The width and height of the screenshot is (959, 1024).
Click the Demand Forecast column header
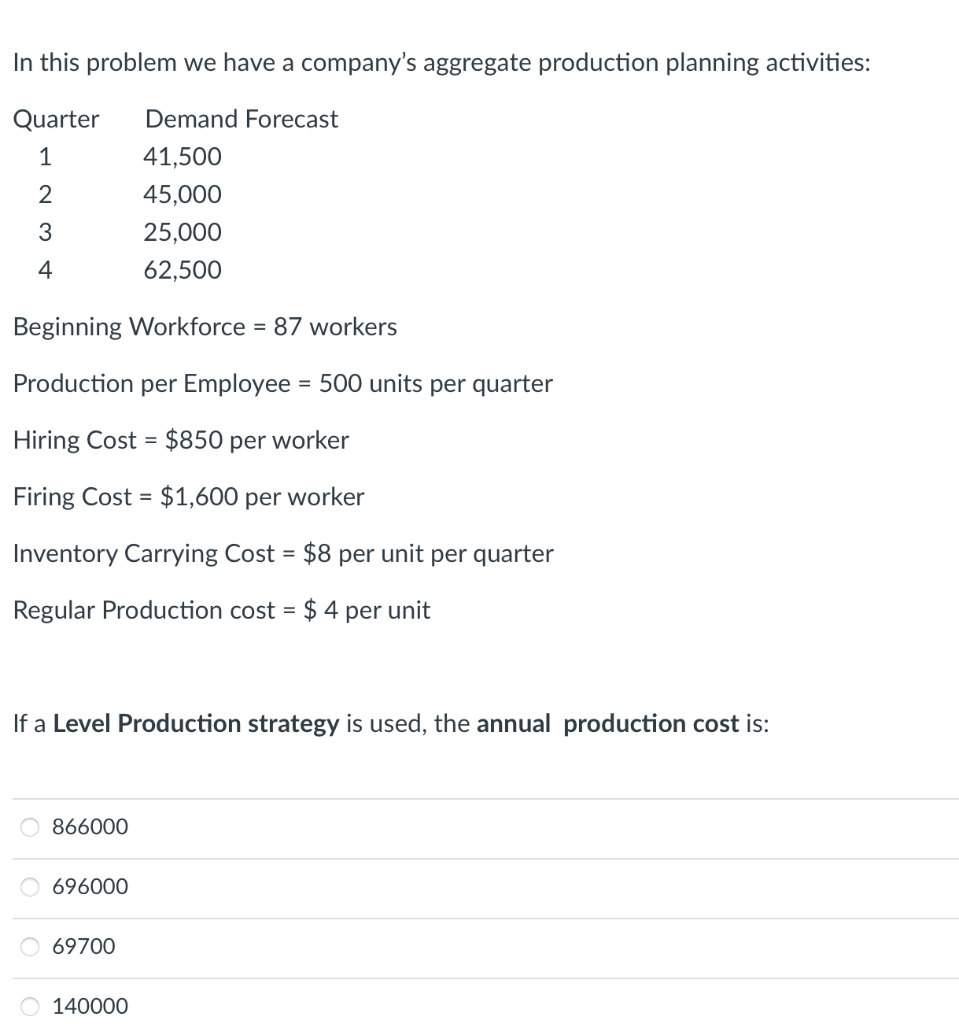(x=241, y=119)
